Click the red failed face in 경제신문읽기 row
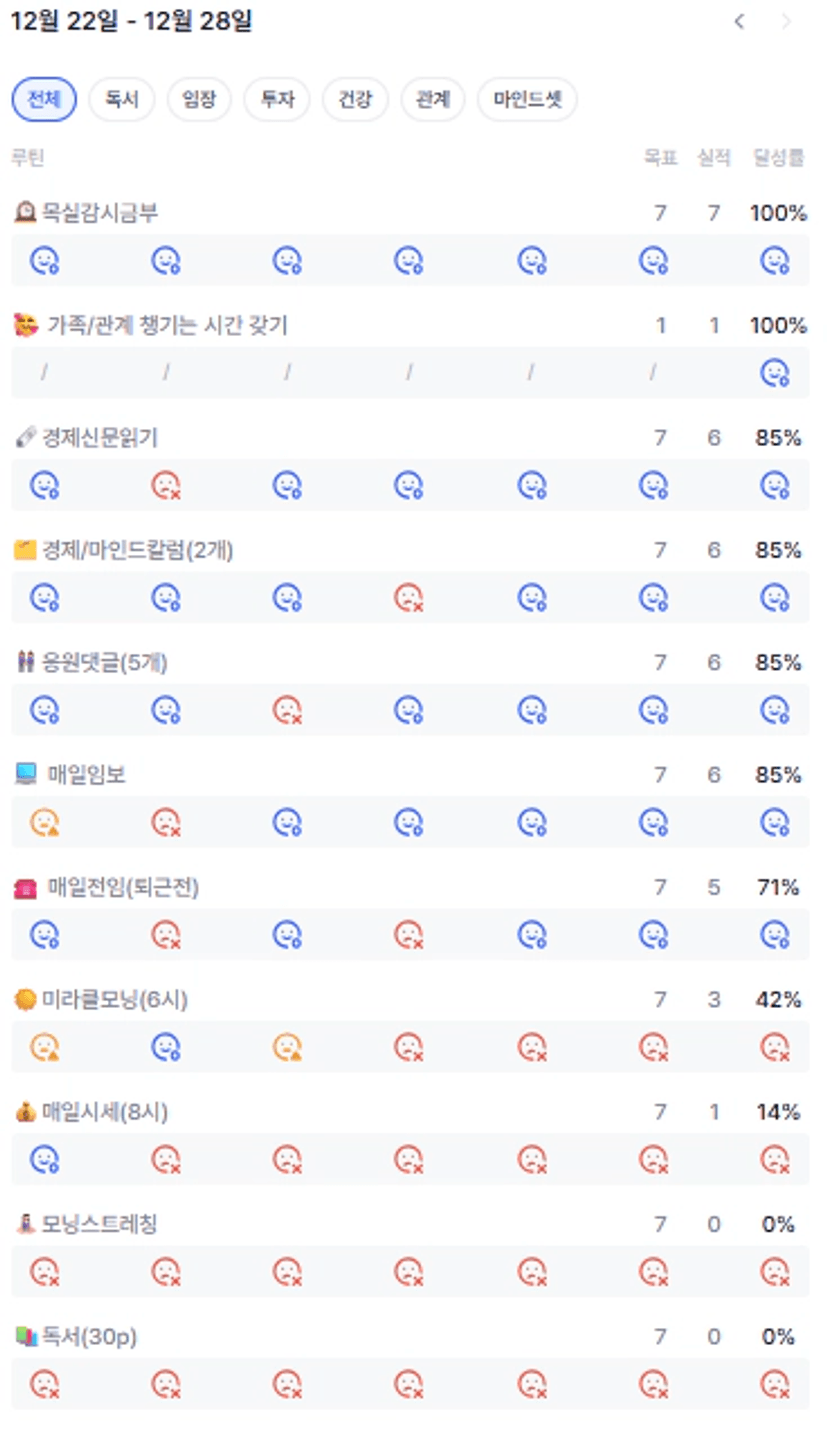Image resolution: width=827 pixels, height=1429 pixels. [x=165, y=486]
